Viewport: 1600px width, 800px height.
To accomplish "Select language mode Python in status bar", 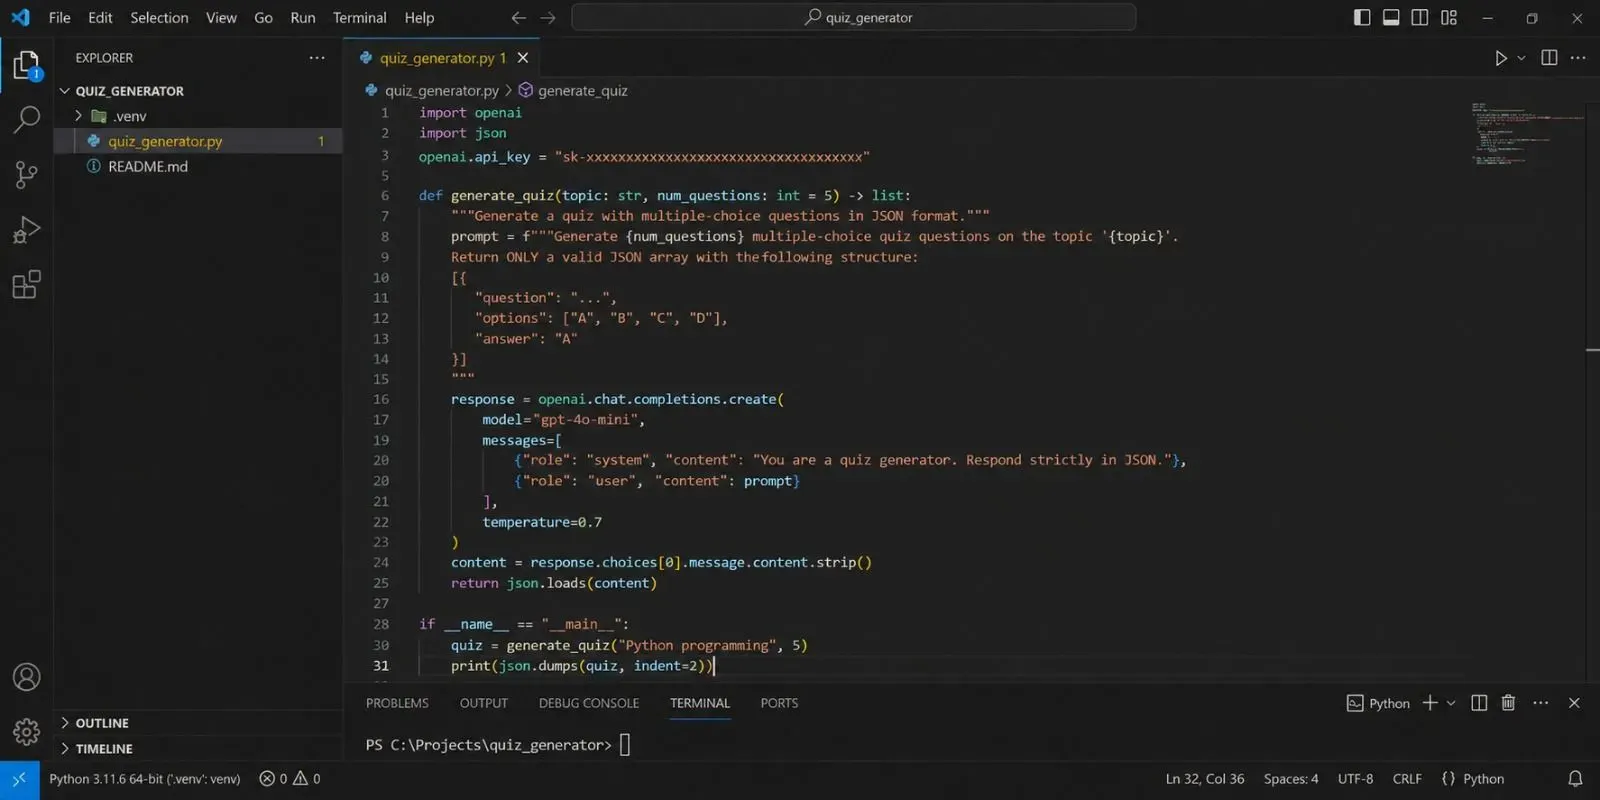I will coord(1473,779).
